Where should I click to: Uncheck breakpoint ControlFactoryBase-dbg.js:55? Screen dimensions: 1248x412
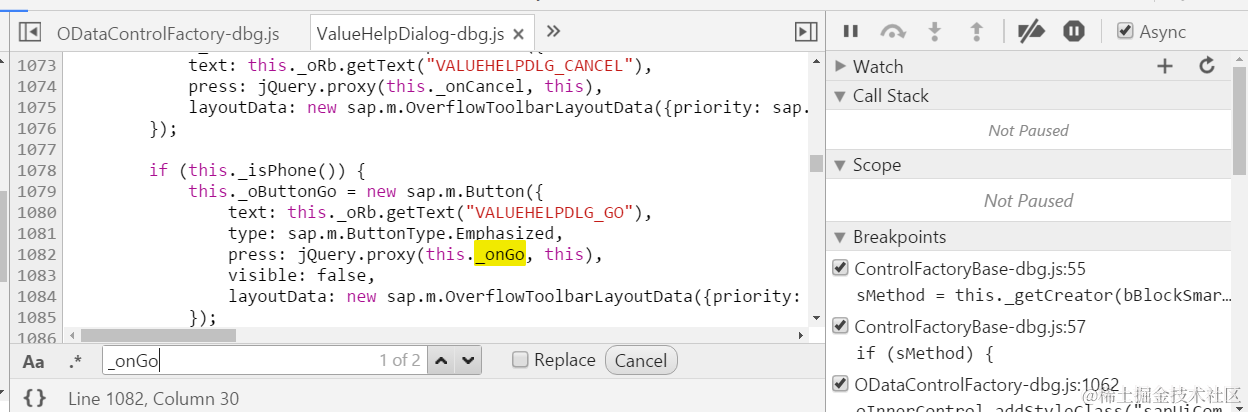click(841, 268)
